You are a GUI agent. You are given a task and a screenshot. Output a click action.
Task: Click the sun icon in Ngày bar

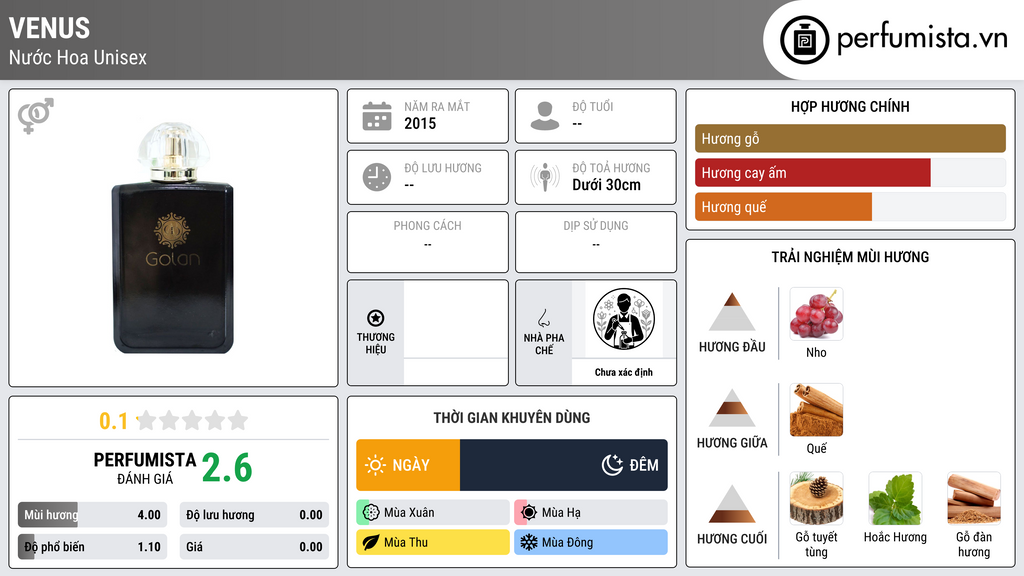pos(375,465)
